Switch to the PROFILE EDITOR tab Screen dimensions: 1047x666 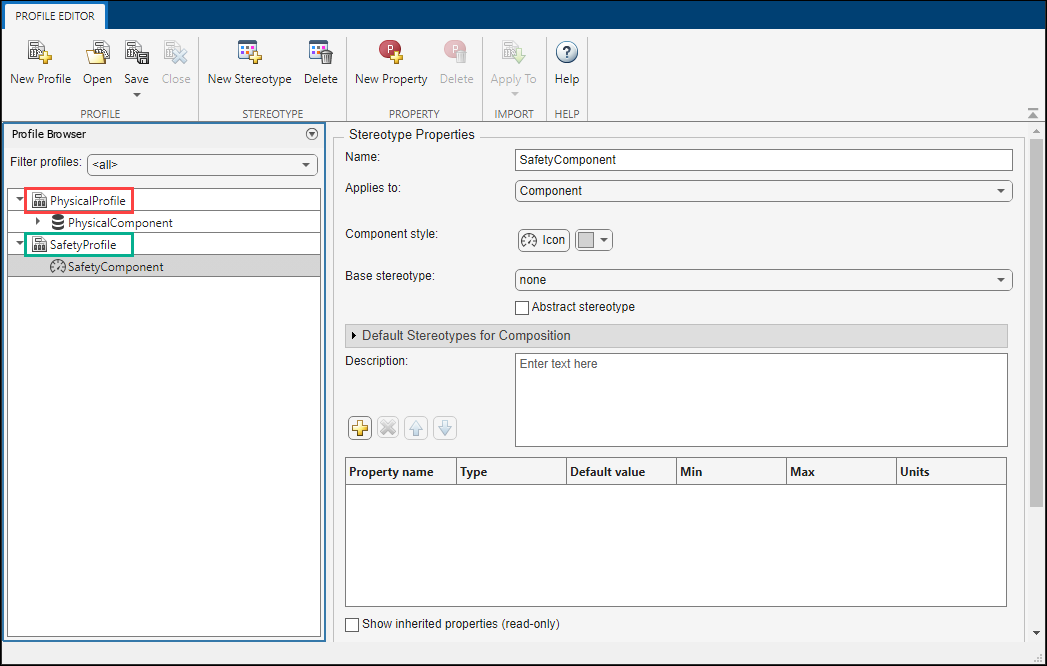point(54,16)
